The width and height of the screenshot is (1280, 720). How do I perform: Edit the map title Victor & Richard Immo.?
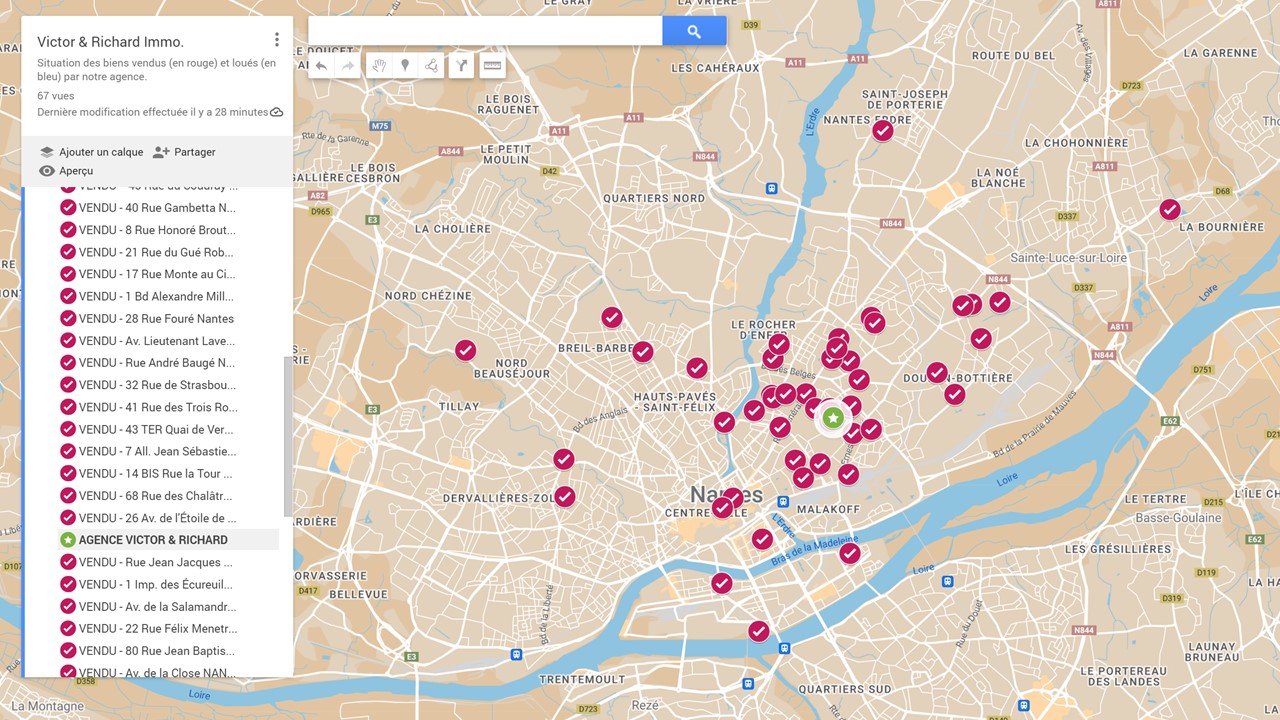[x=111, y=42]
